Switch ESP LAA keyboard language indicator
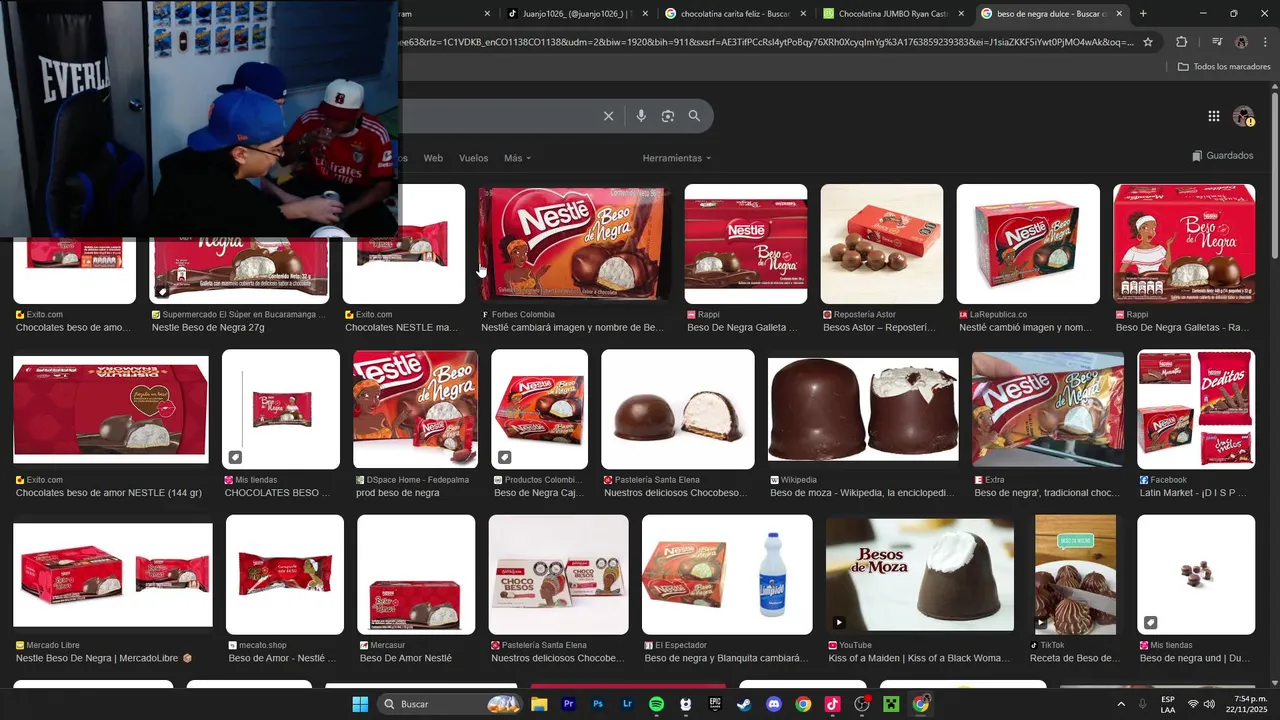1280x720 pixels. click(x=1168, y=704)
